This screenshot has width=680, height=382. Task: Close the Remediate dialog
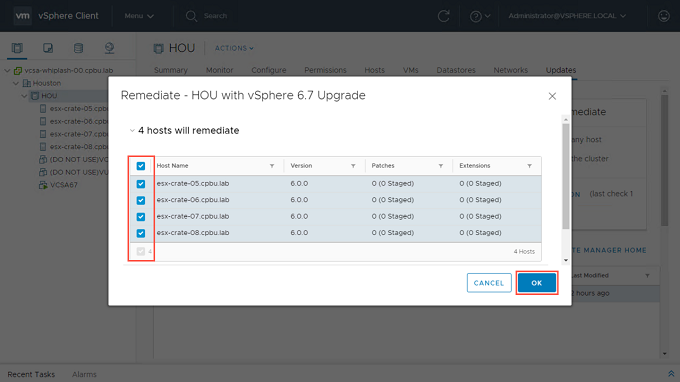552,96
